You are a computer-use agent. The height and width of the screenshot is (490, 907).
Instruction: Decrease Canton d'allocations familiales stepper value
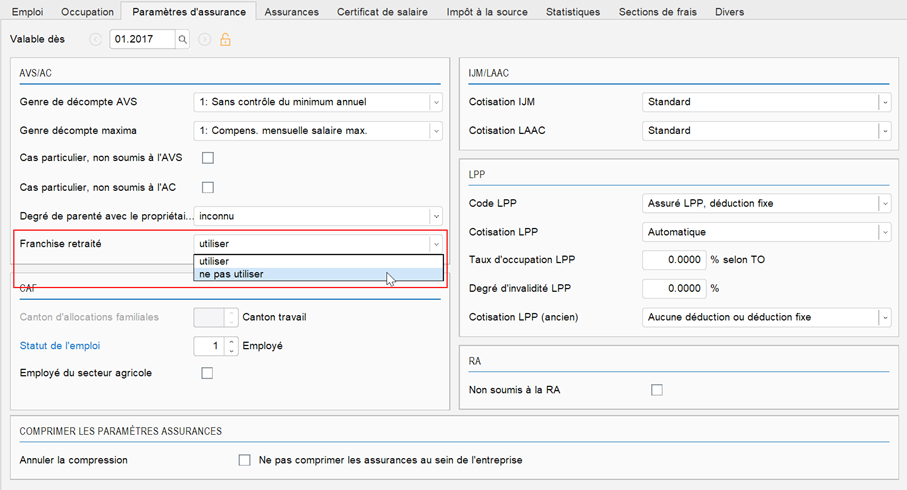coord(231,322)
